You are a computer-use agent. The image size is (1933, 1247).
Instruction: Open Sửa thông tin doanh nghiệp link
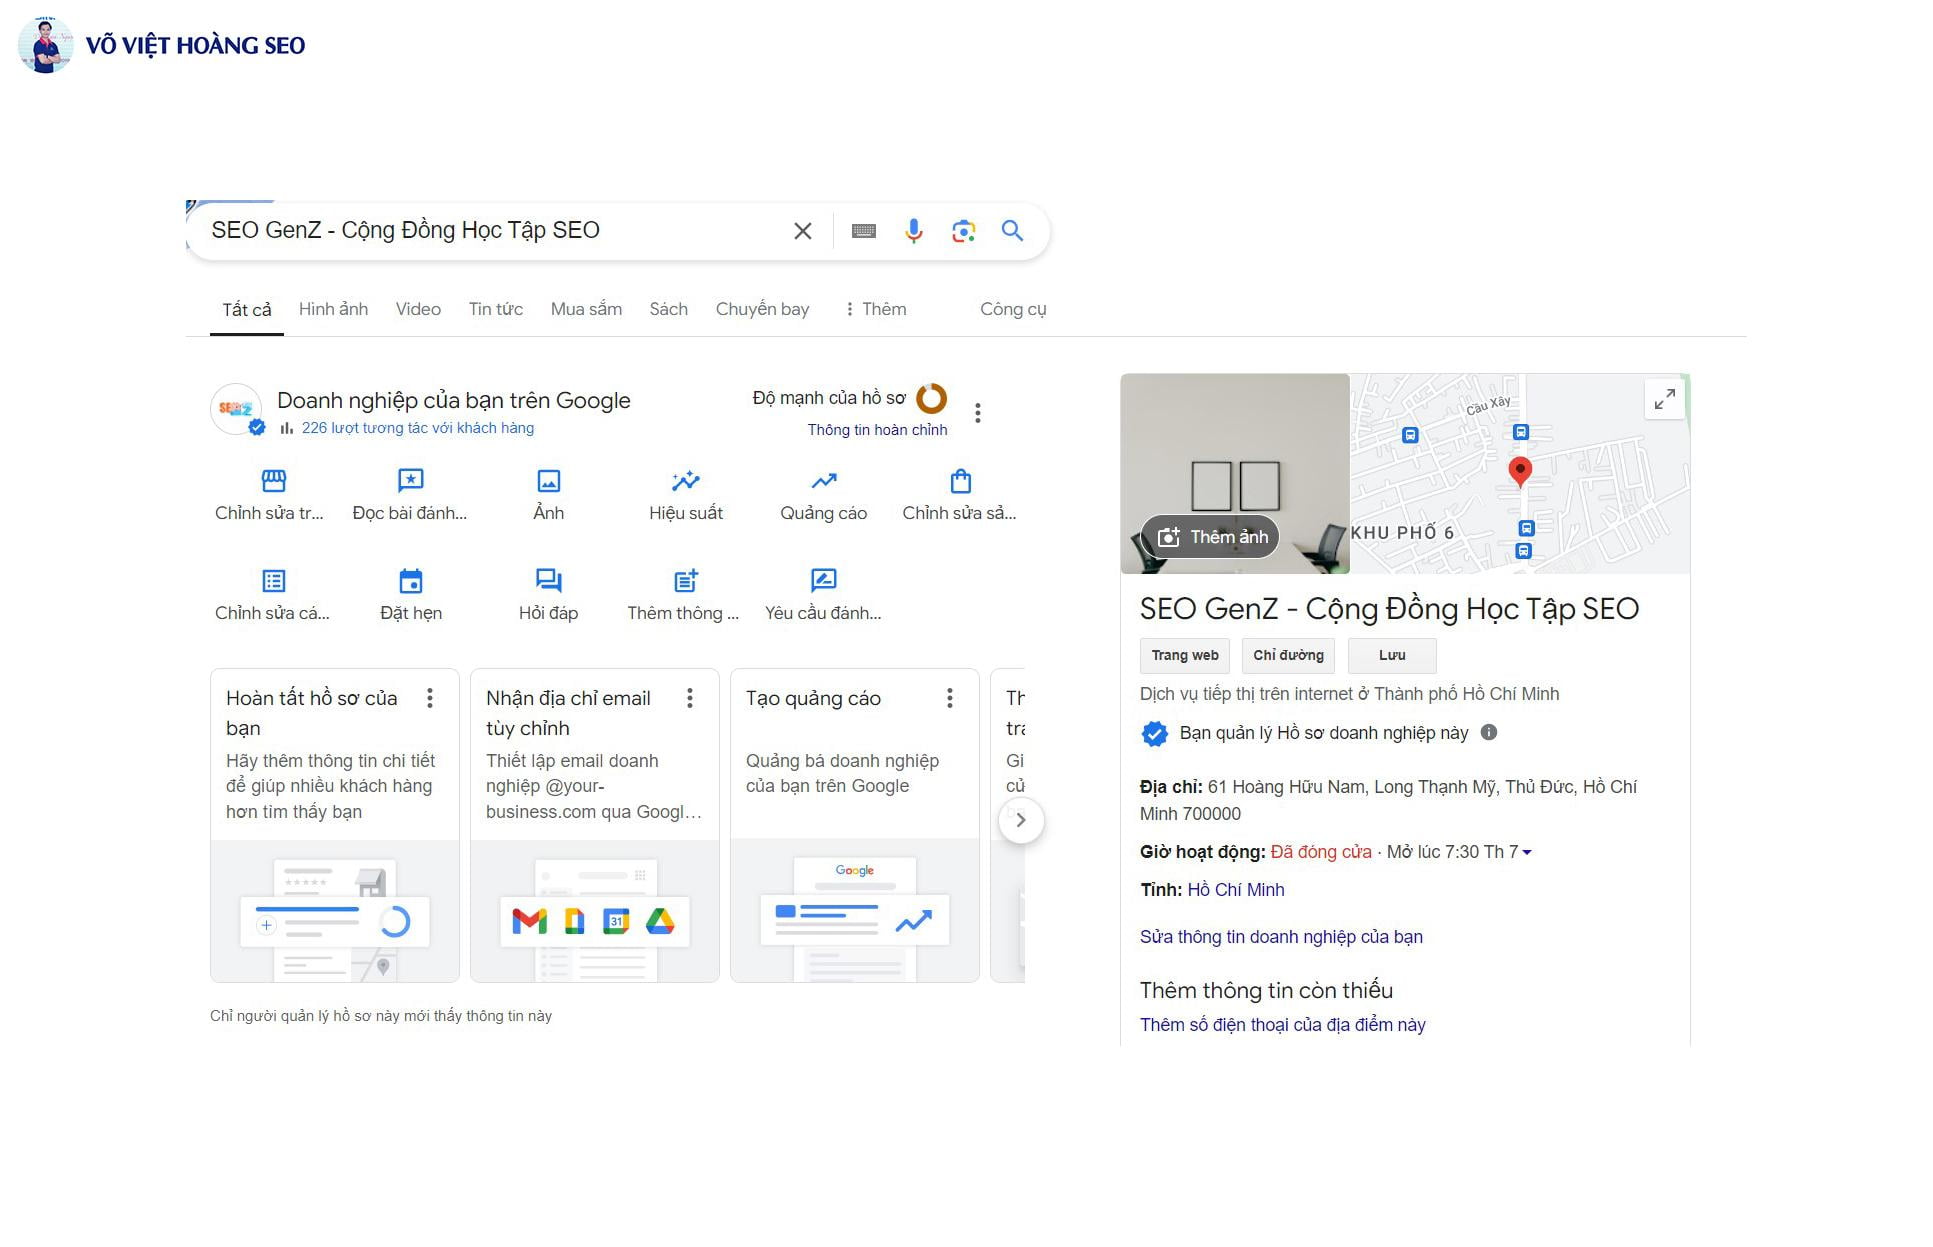(1280, 937)
